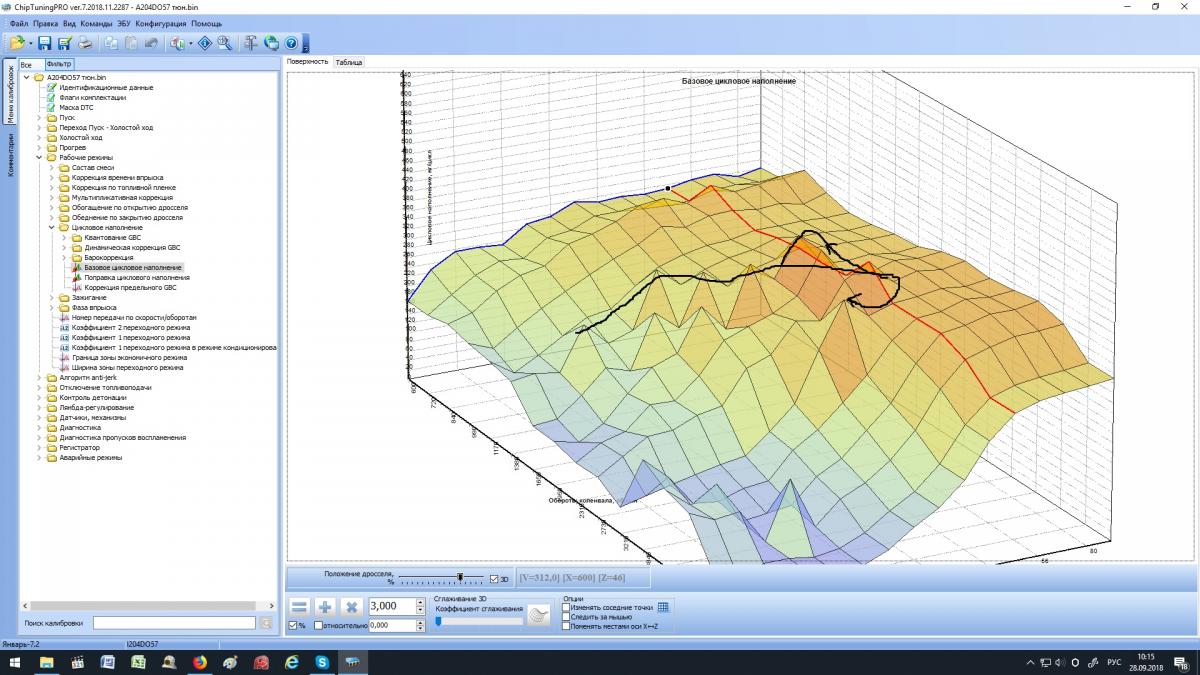Expand the Зажигание folder
Viewport: 1200px width, 675px height.
click(x=52, y=297)
